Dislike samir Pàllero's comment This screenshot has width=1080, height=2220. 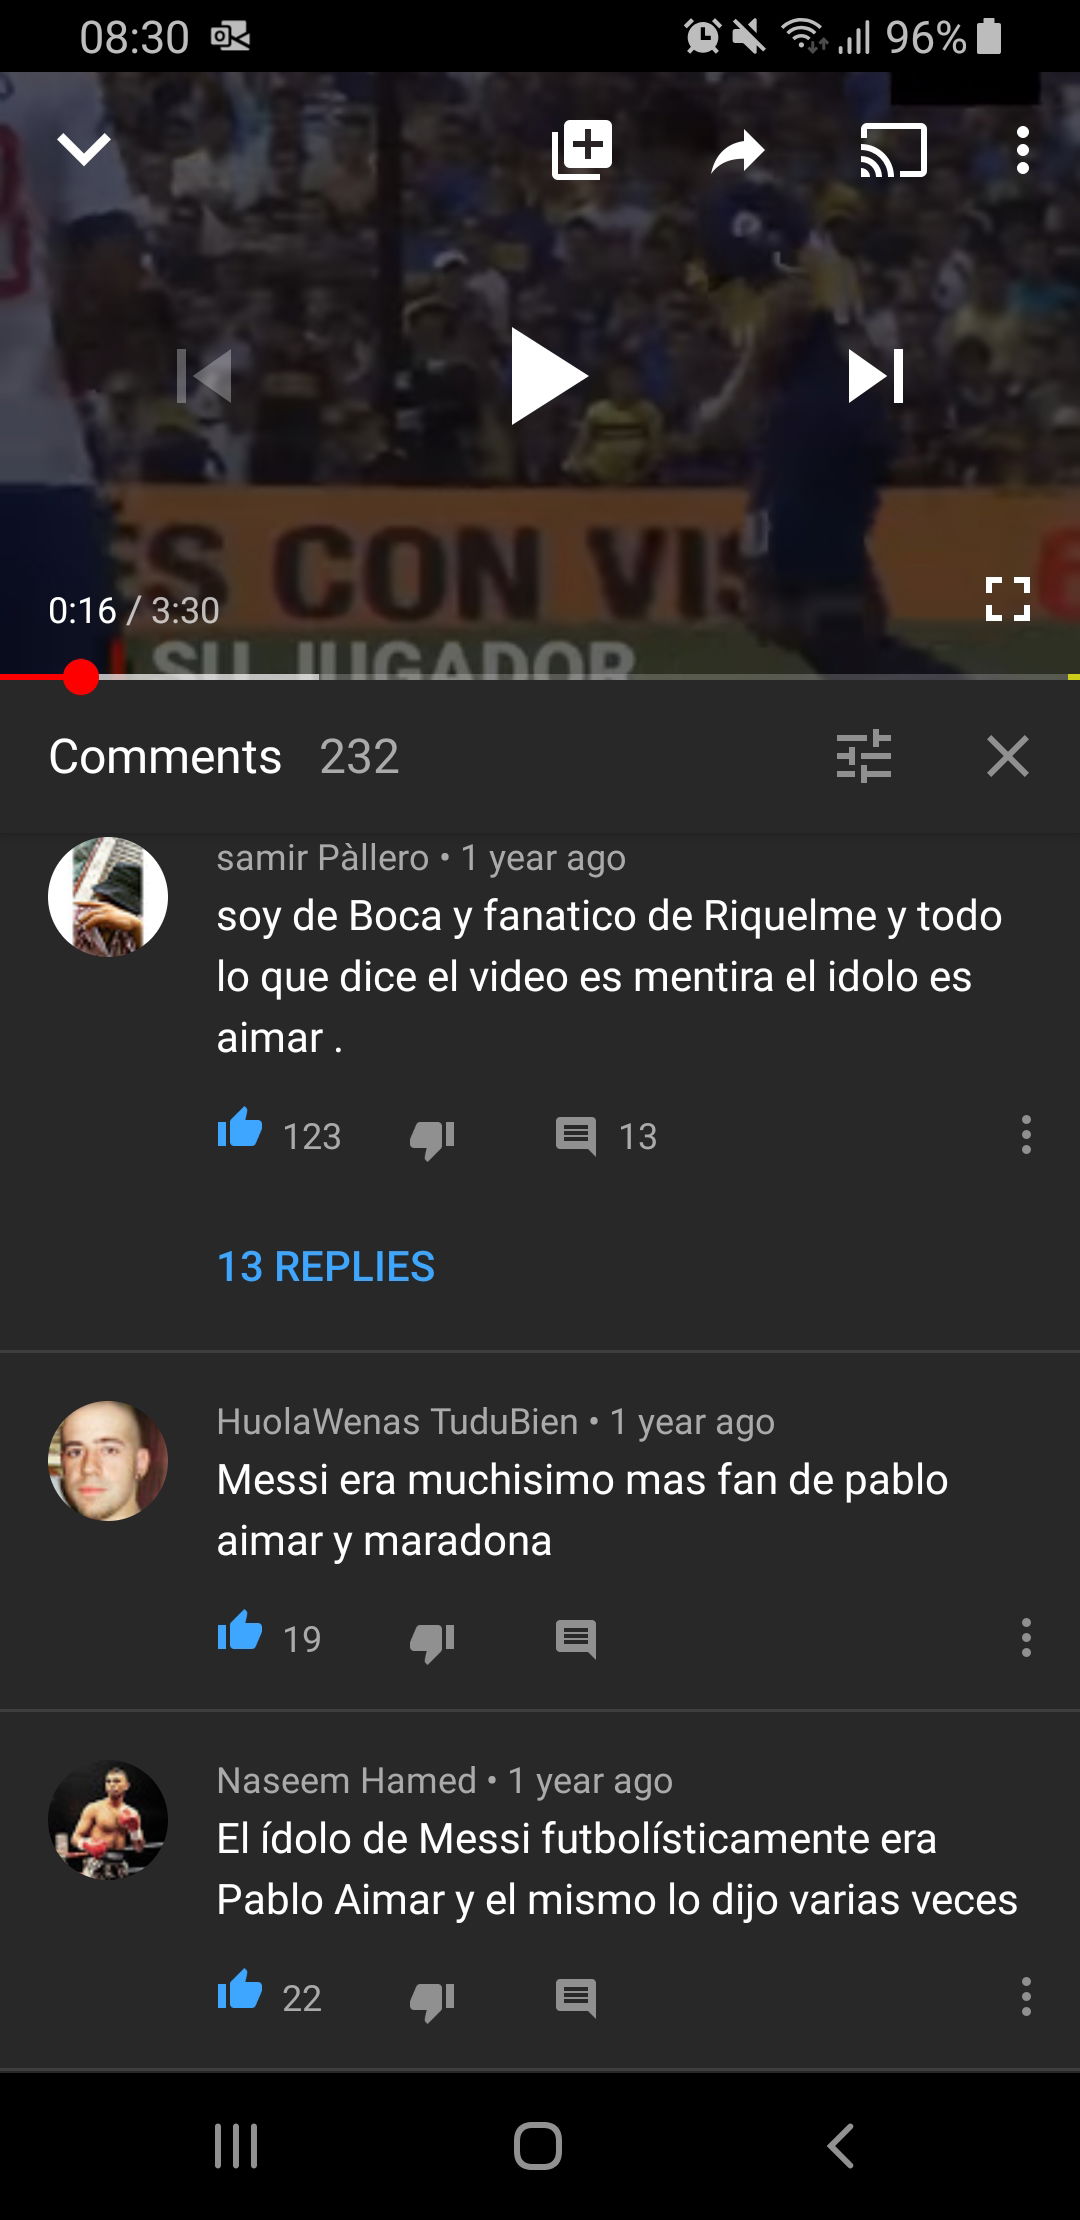tap(432, 1138)
